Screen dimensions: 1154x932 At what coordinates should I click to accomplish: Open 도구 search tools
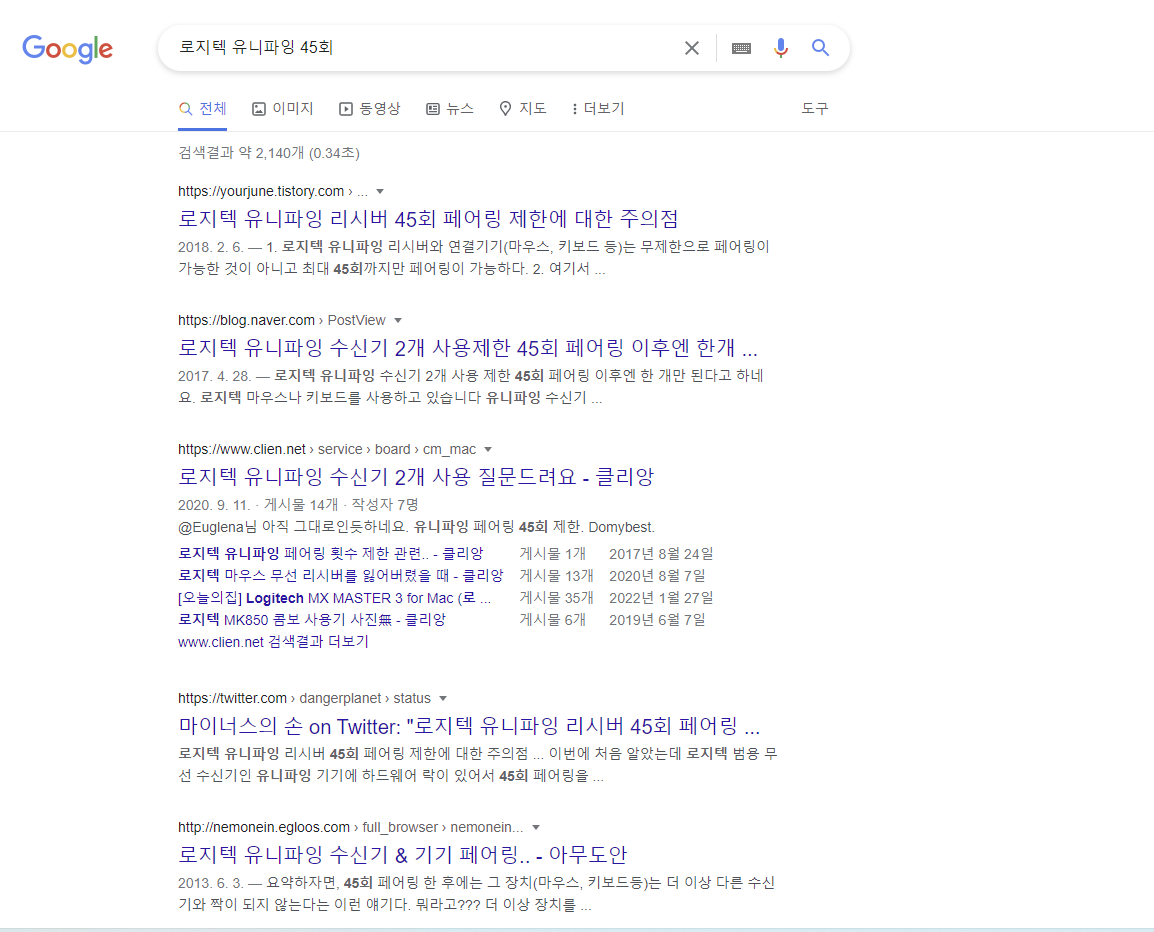coord(815,109)
